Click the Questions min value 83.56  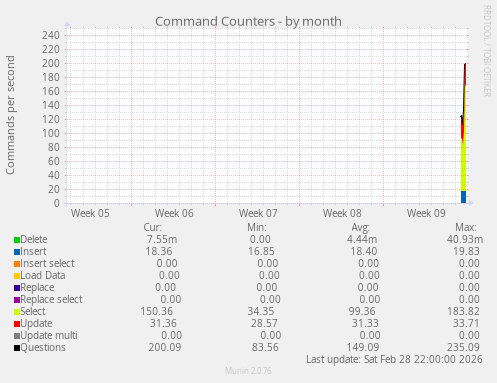[265, 347]
